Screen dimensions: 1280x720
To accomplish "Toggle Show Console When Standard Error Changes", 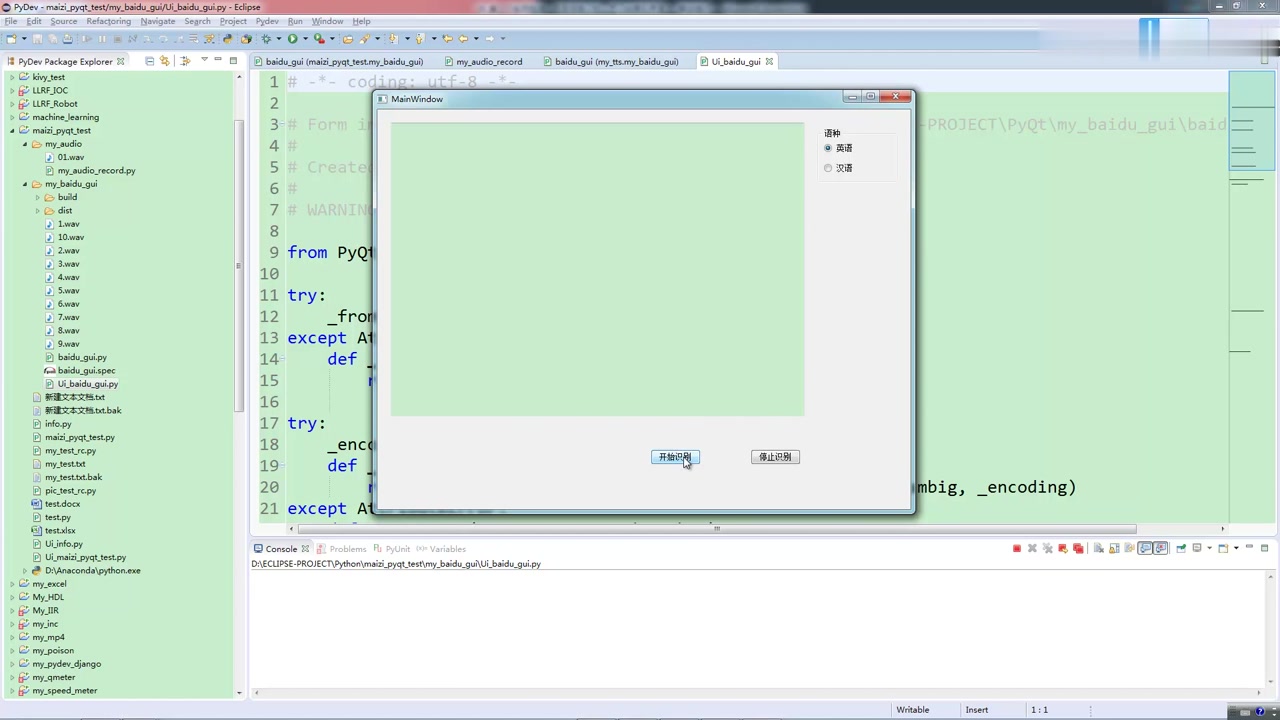I will pos(1161,548).
